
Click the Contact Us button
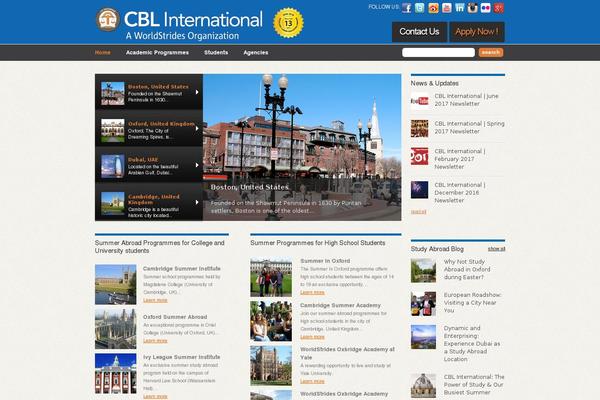pyautogui.click(x=419, y=32)
